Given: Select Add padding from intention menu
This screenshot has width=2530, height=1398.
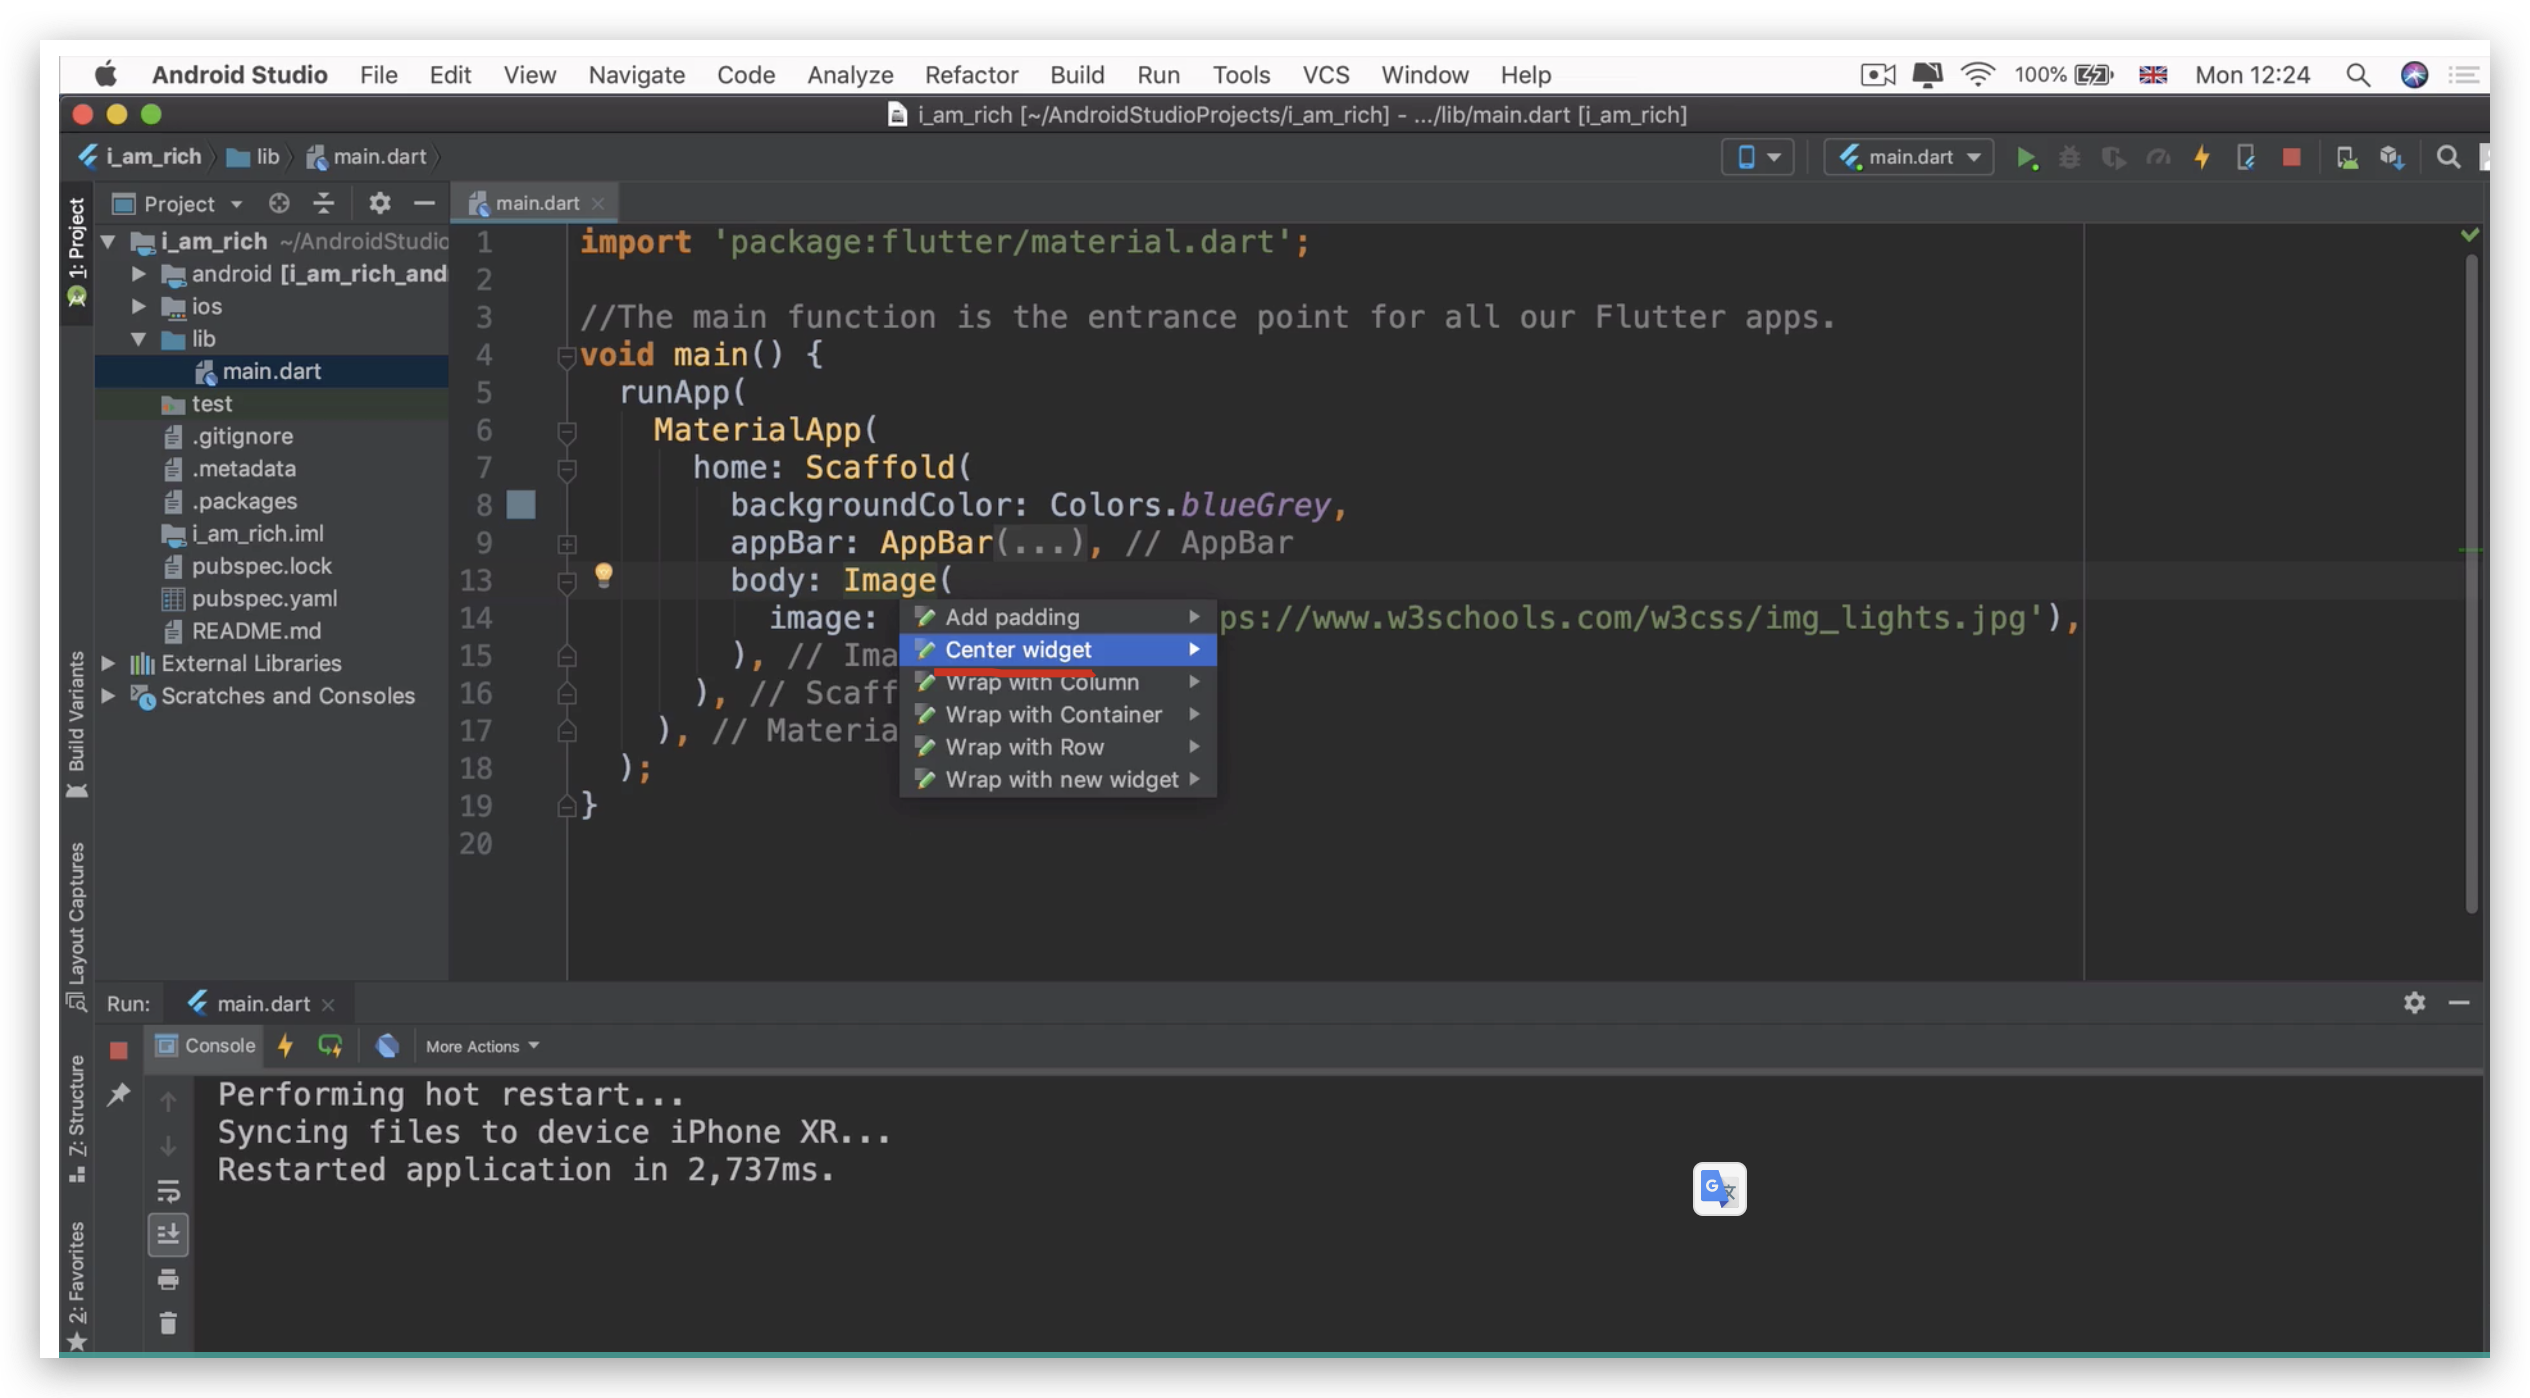Looking at the screenshot, I should pyautogui.click(x=1058, y=617).
